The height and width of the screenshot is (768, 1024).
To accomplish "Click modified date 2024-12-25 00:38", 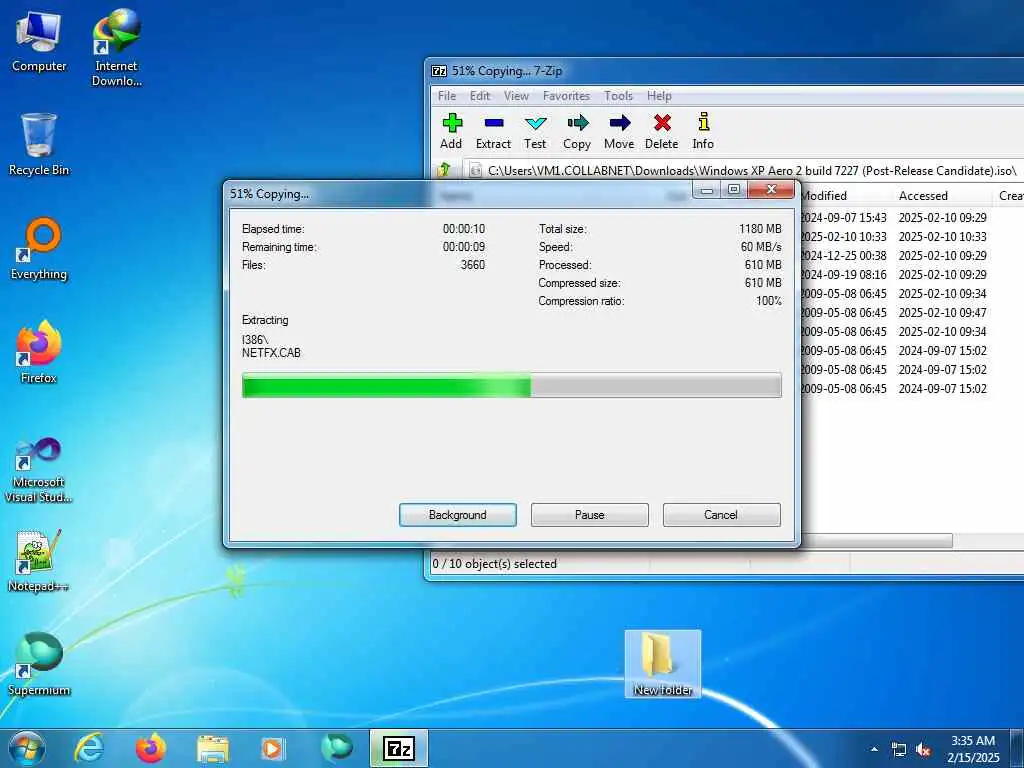I will [x=844, y=255].
